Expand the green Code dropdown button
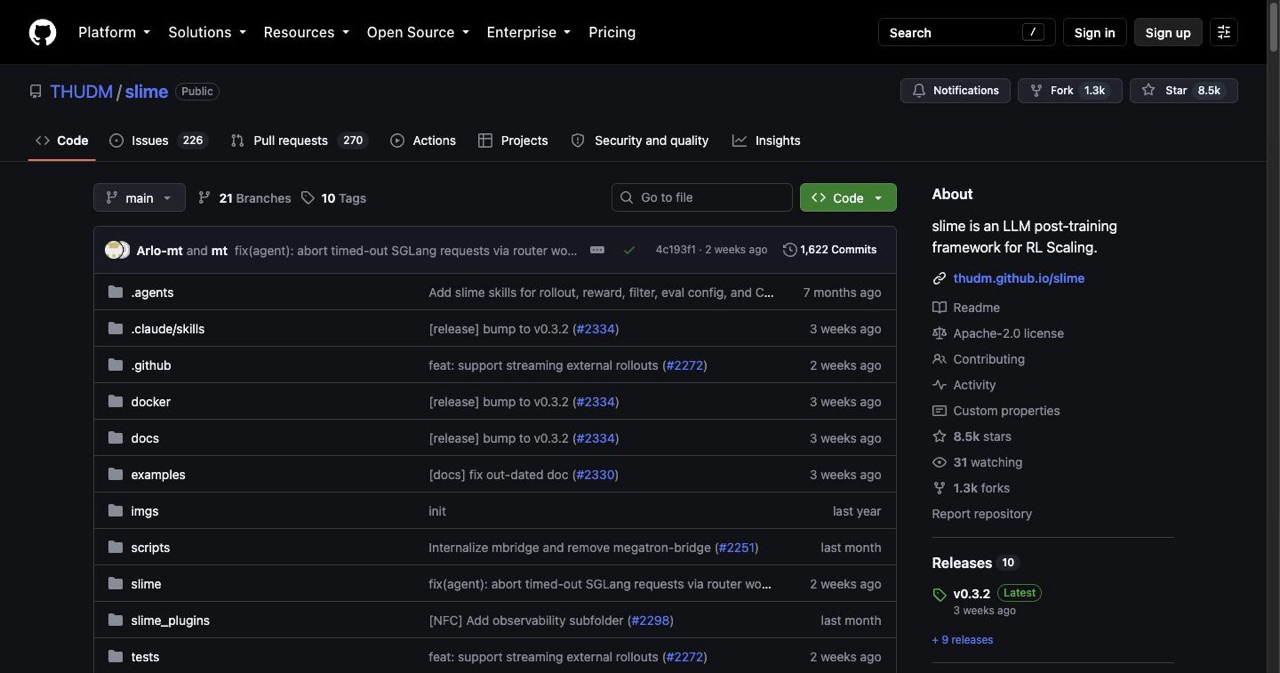The height and width of the screenshot is (673, 1280). [848, 198]
